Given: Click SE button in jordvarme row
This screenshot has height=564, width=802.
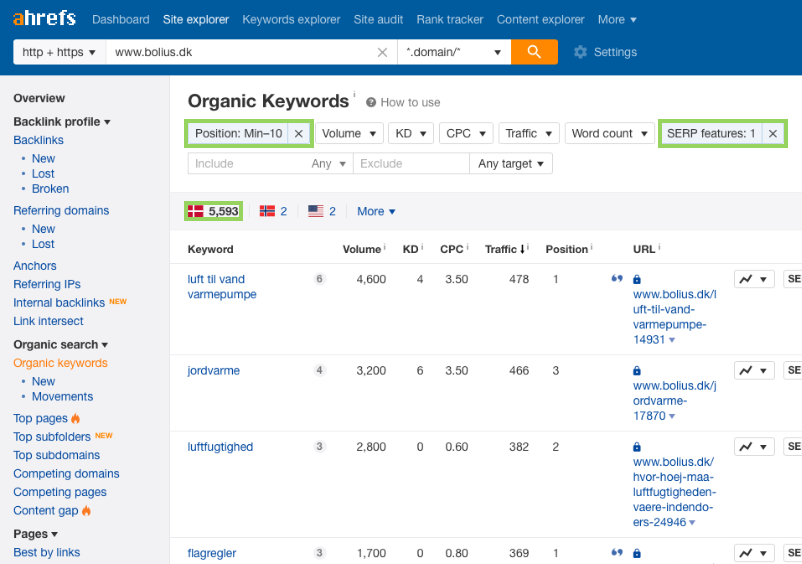Looking at the screenshot, I should (x=793, y=371).
